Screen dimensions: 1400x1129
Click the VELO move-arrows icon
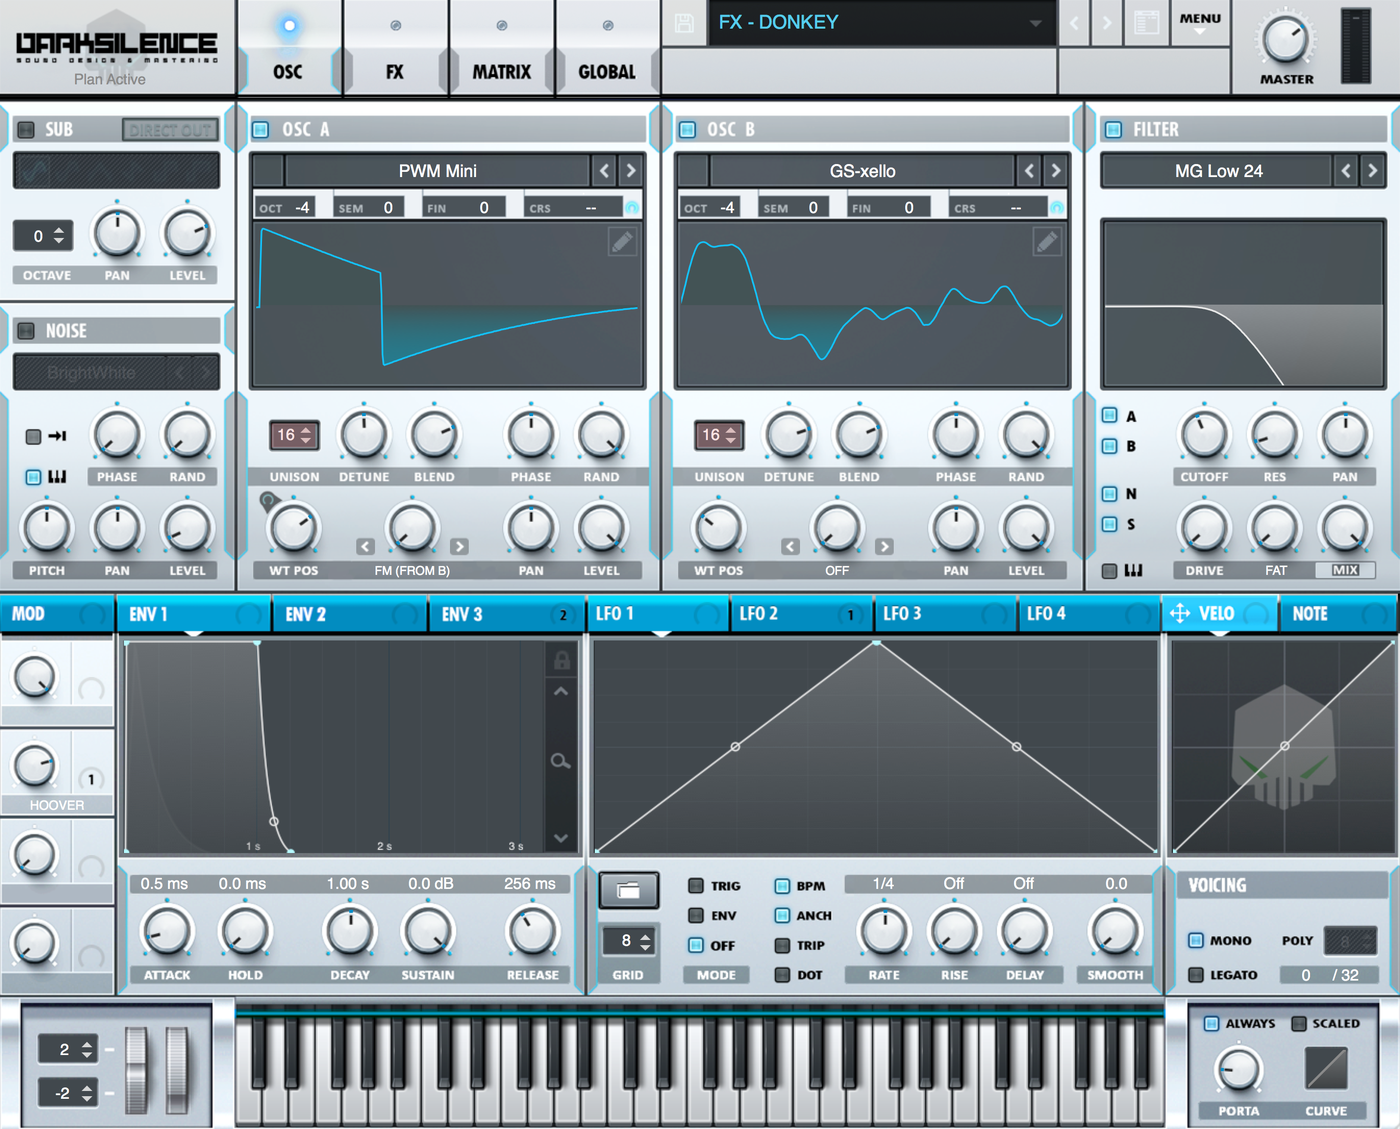pos(1180,613)
